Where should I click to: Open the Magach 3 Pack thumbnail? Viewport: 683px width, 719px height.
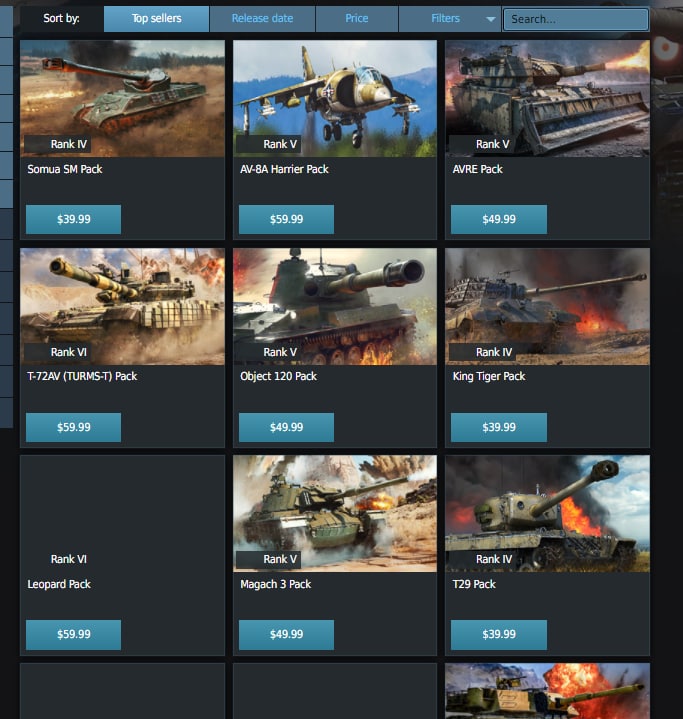[335, 514]
